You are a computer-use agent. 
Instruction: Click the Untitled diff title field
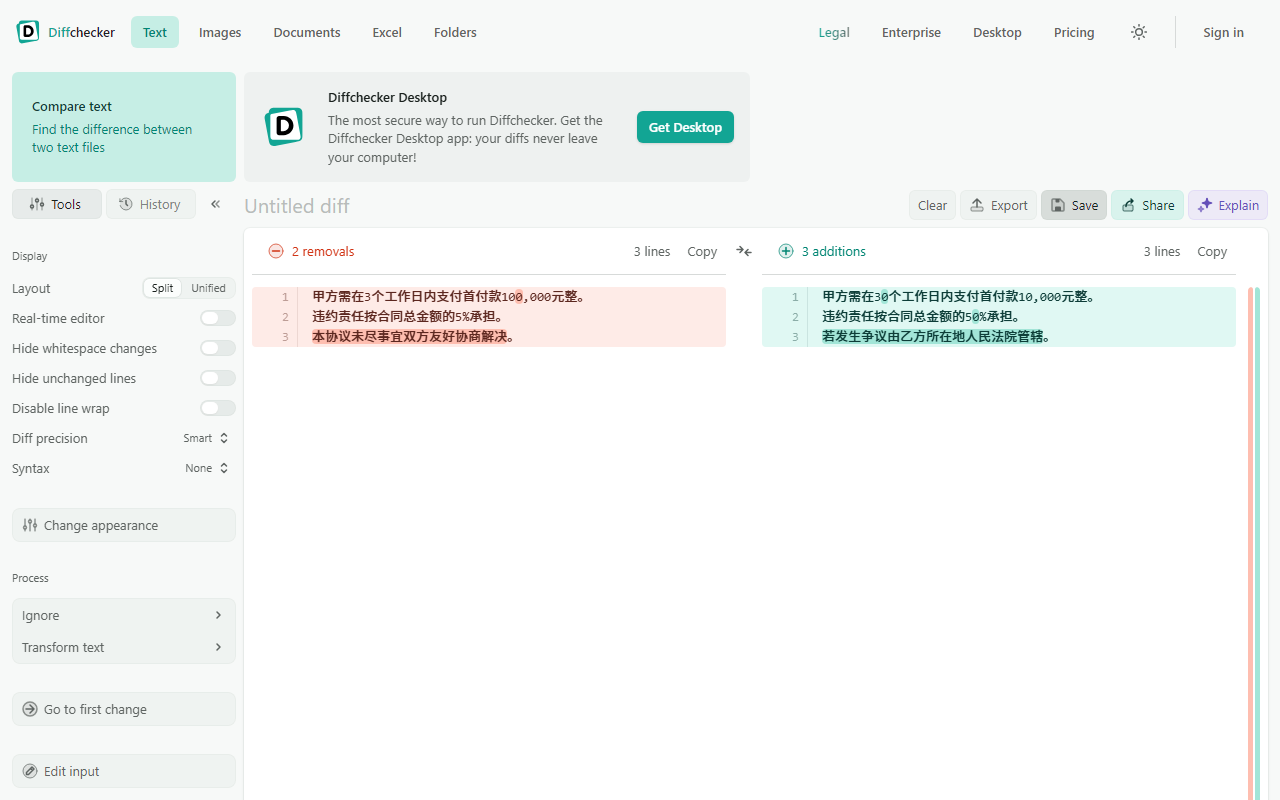pos(297,206)
